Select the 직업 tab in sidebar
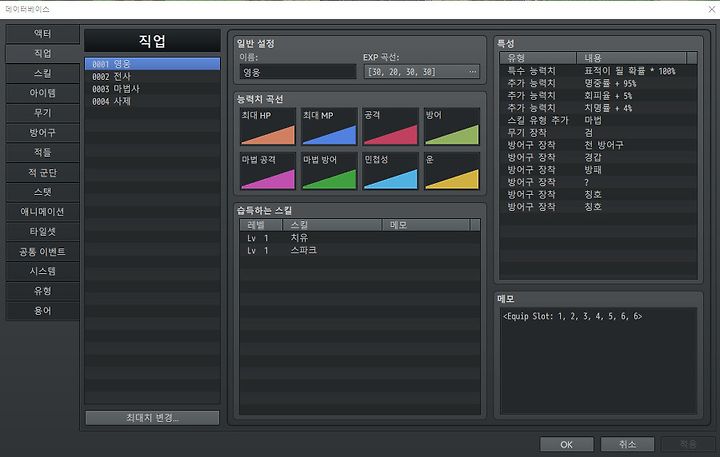The image size is (720, 457). (42, 54)
